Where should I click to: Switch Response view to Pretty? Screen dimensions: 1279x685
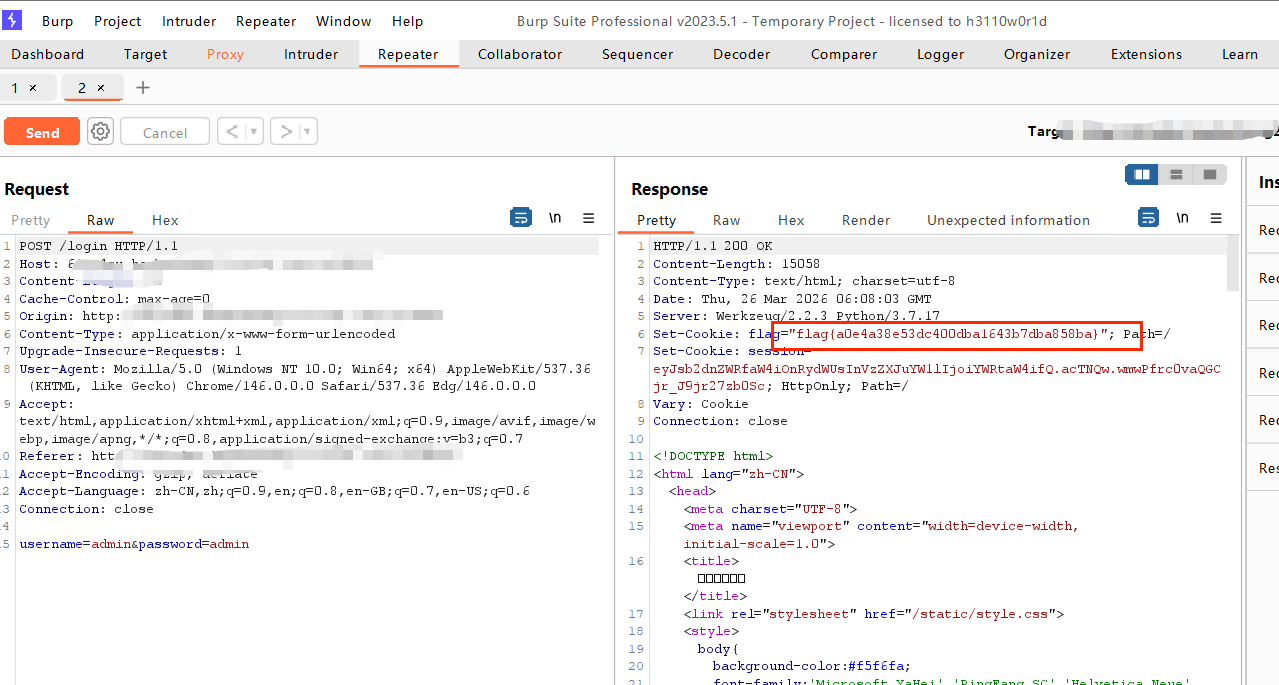click(656, 220)
